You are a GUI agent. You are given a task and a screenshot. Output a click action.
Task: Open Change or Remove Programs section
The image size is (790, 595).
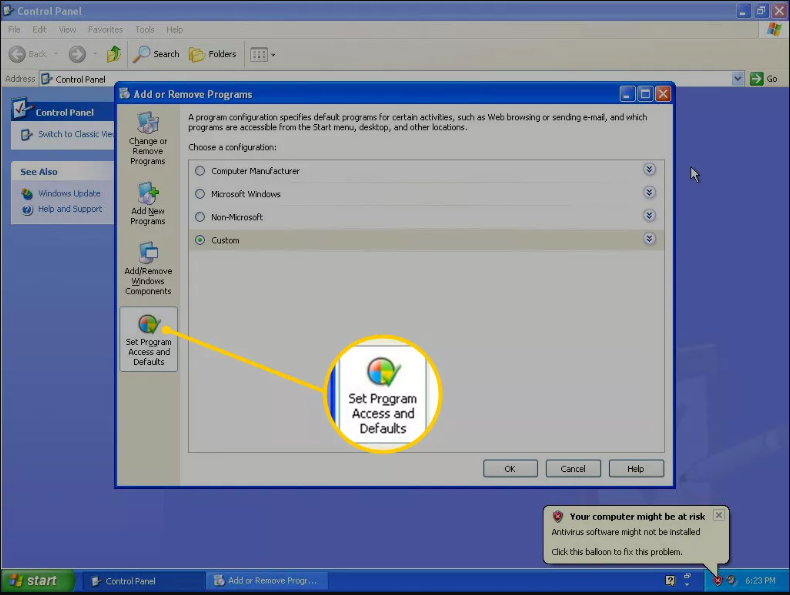click(148, 138)
